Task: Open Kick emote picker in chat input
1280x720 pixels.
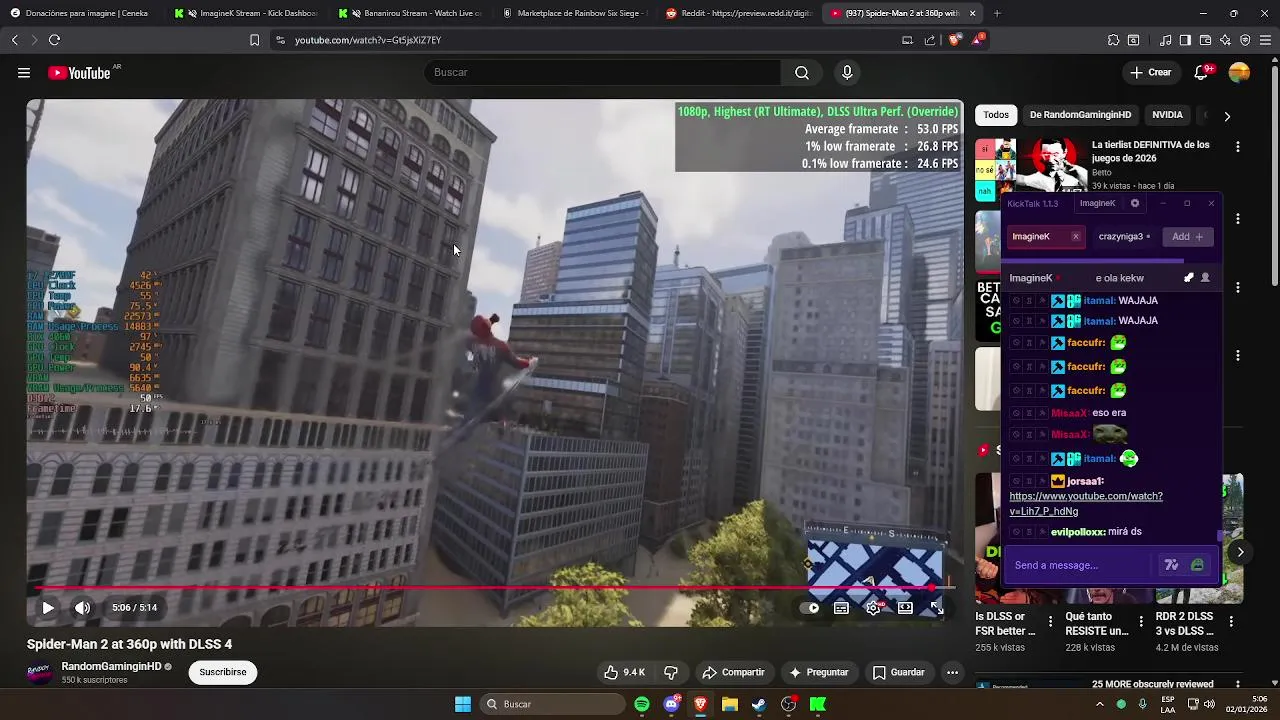Action: [1197, 566]
